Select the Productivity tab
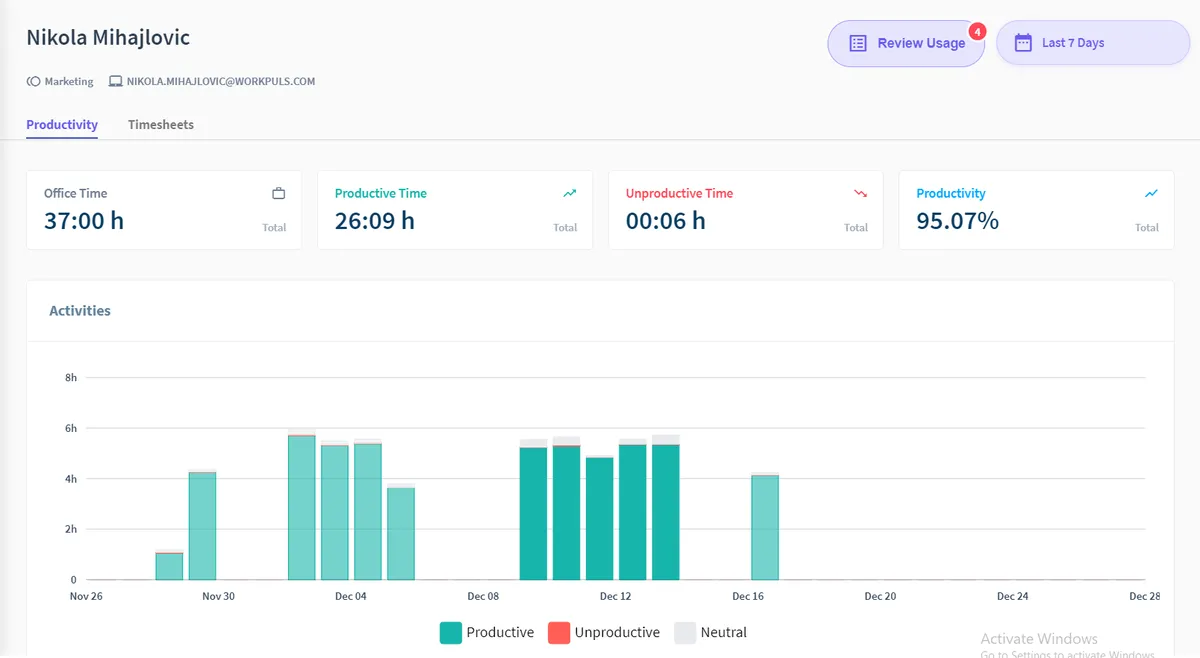 click(x=62, y=125)
